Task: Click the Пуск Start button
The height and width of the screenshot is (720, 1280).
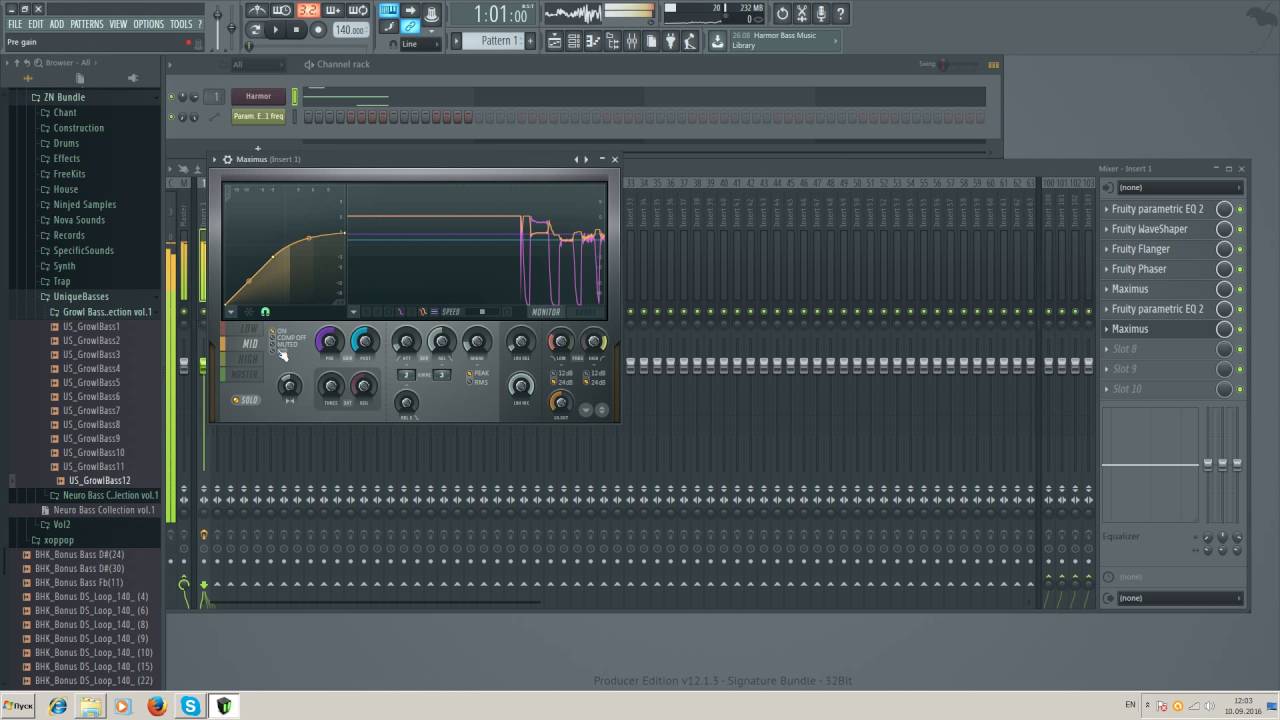Action: click(17, 706)
